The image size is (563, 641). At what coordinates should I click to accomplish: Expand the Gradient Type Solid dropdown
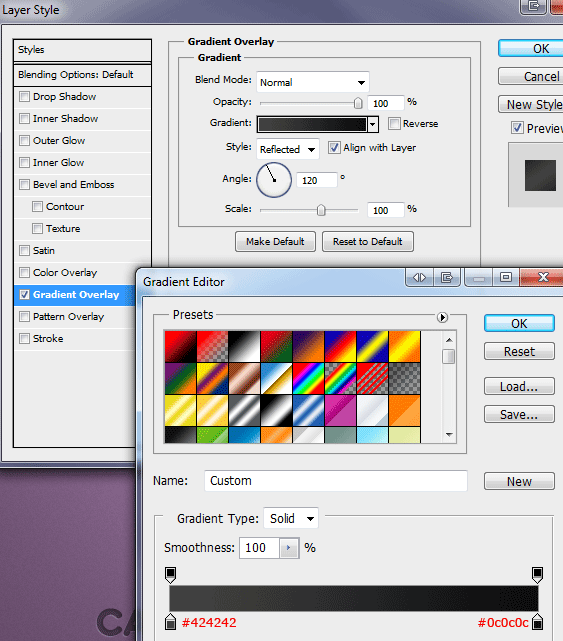291,519
